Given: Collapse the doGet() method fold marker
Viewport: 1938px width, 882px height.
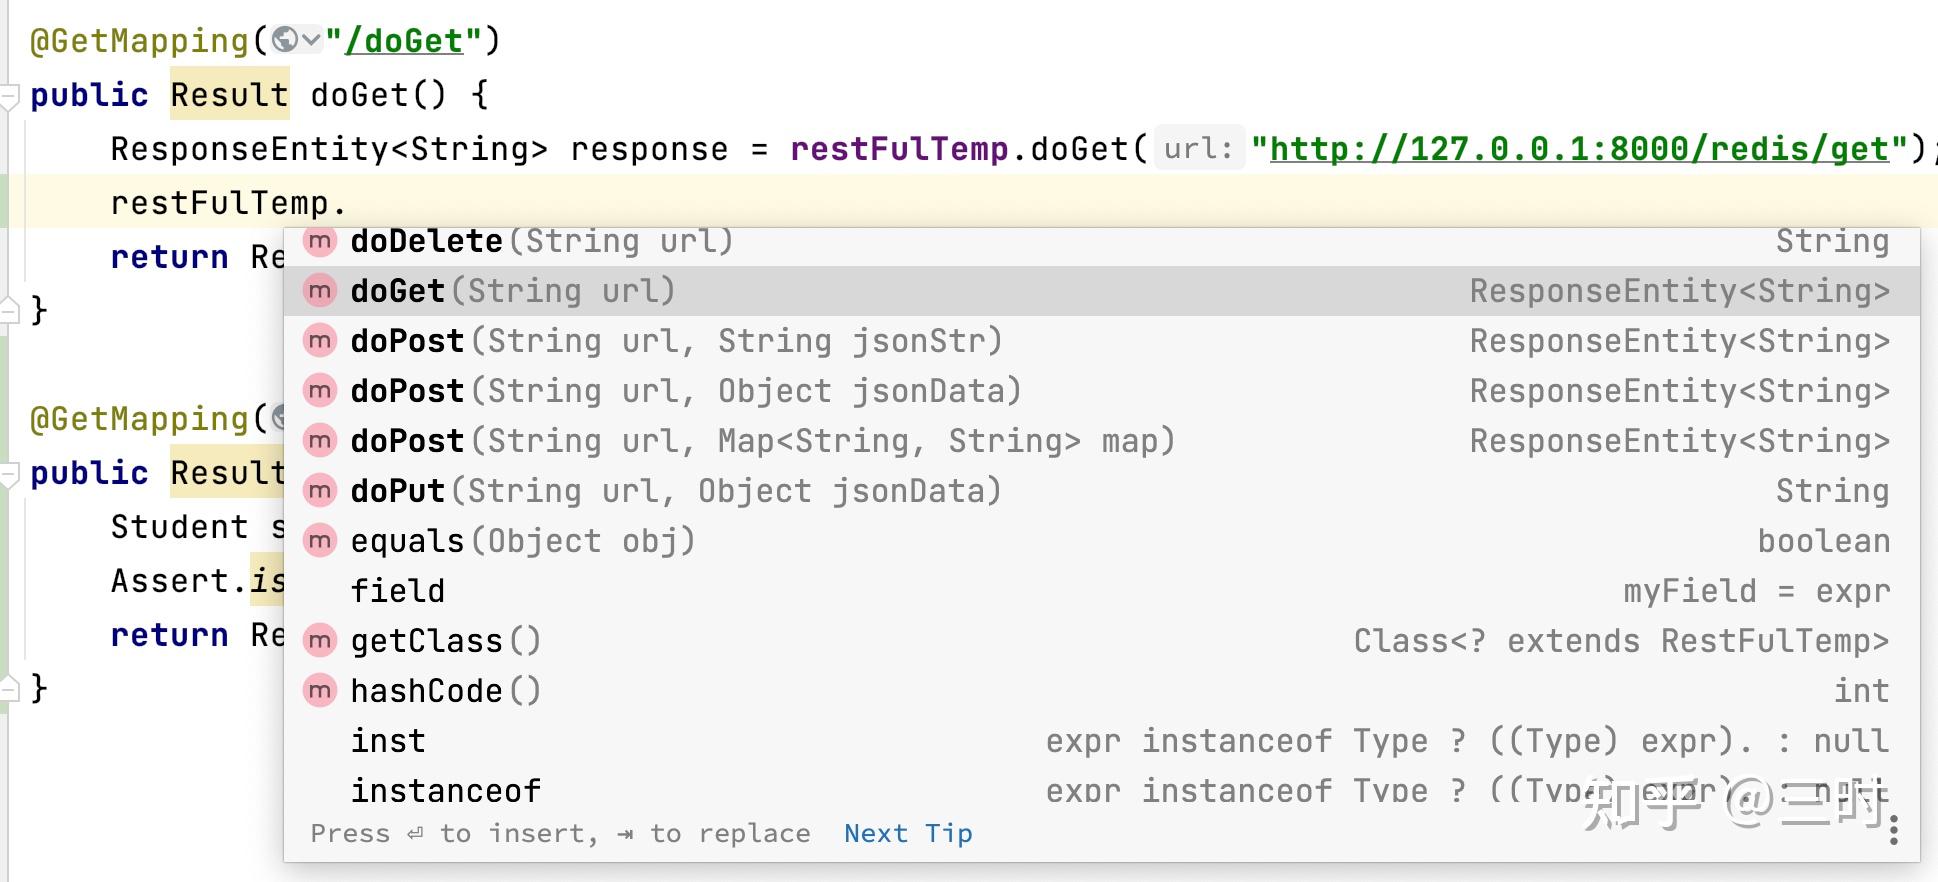Looking at the screenshot, I should coord(9,97).
